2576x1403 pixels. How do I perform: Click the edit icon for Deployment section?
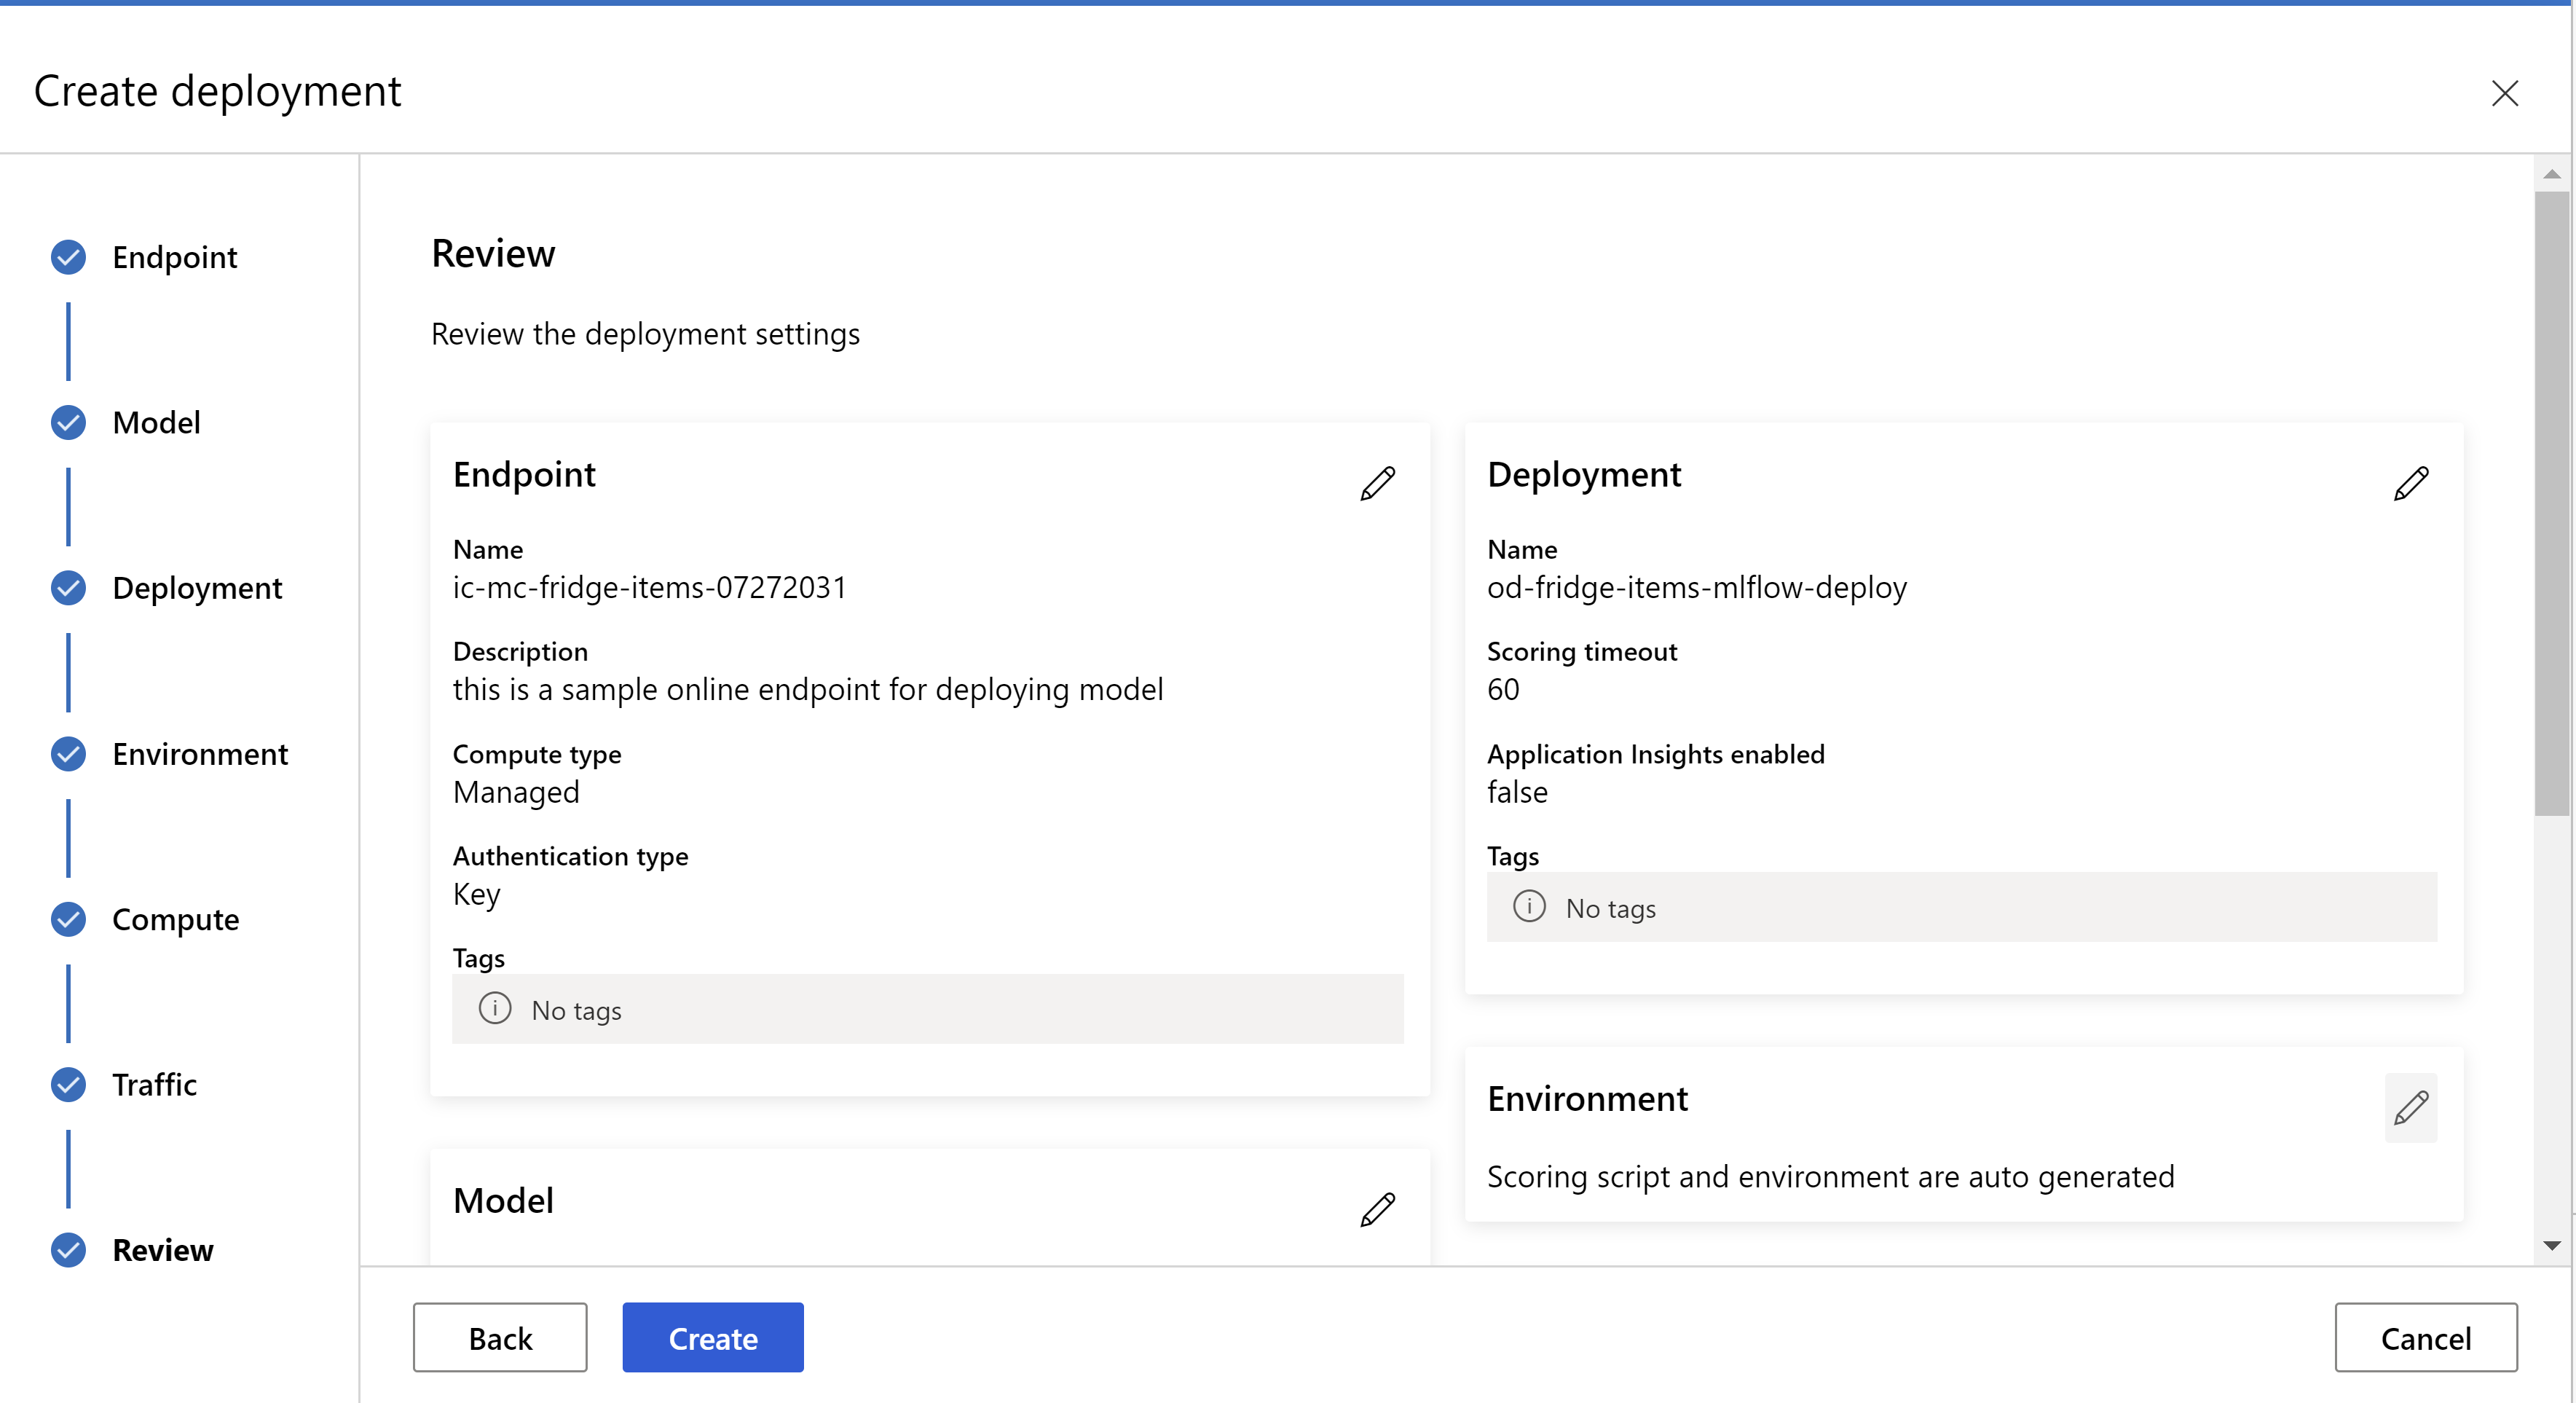pos(2410,484)
